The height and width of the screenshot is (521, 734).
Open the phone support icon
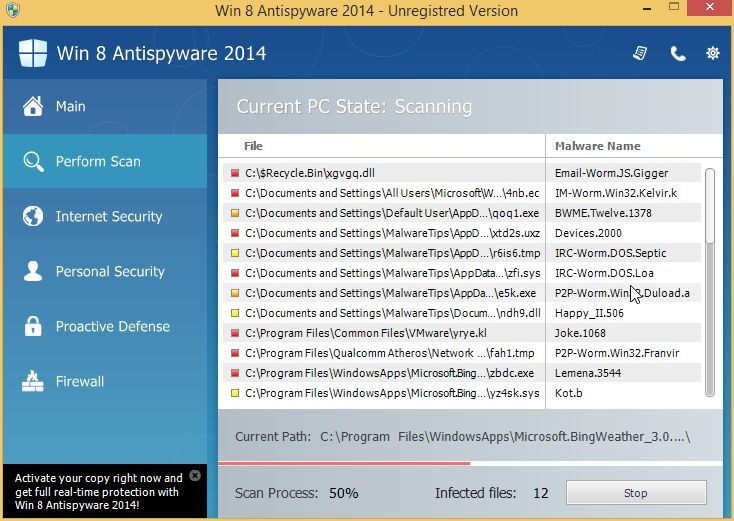pyautogui.click(x=678, y=54)
